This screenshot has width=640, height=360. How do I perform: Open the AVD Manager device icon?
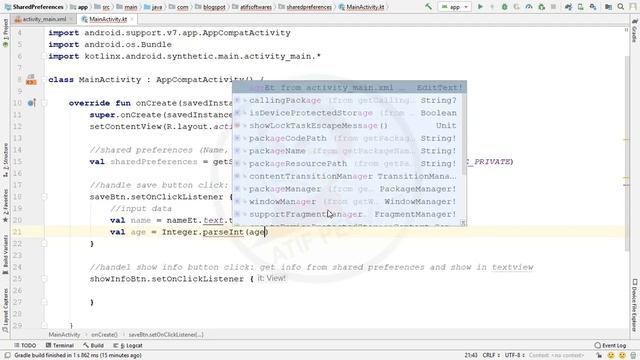pos(580,7)
